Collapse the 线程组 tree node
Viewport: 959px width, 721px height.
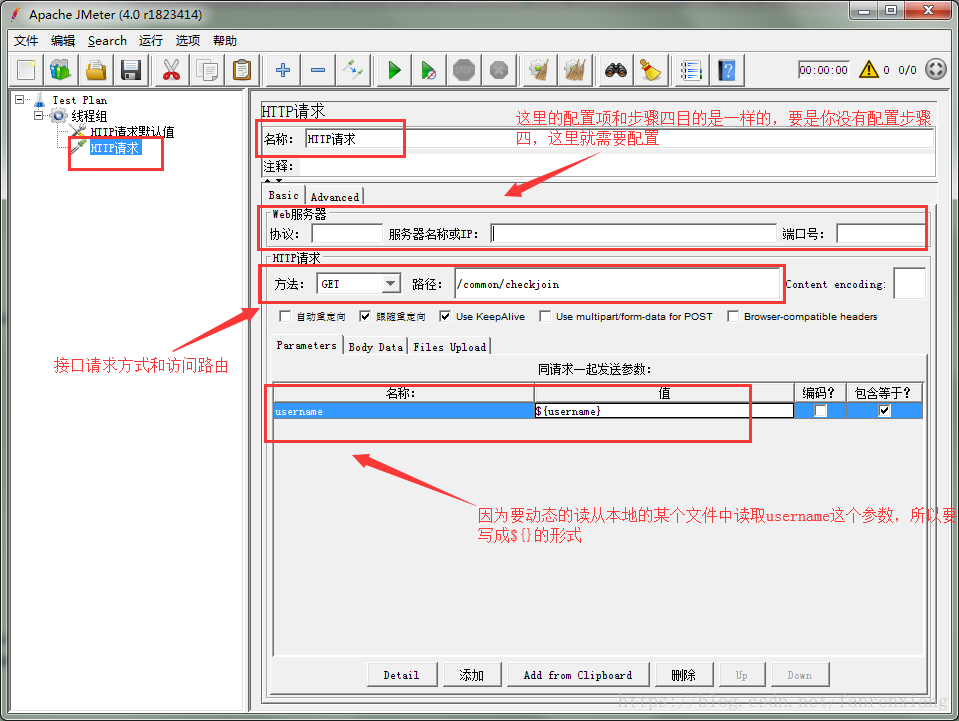[x=39, y=115]
